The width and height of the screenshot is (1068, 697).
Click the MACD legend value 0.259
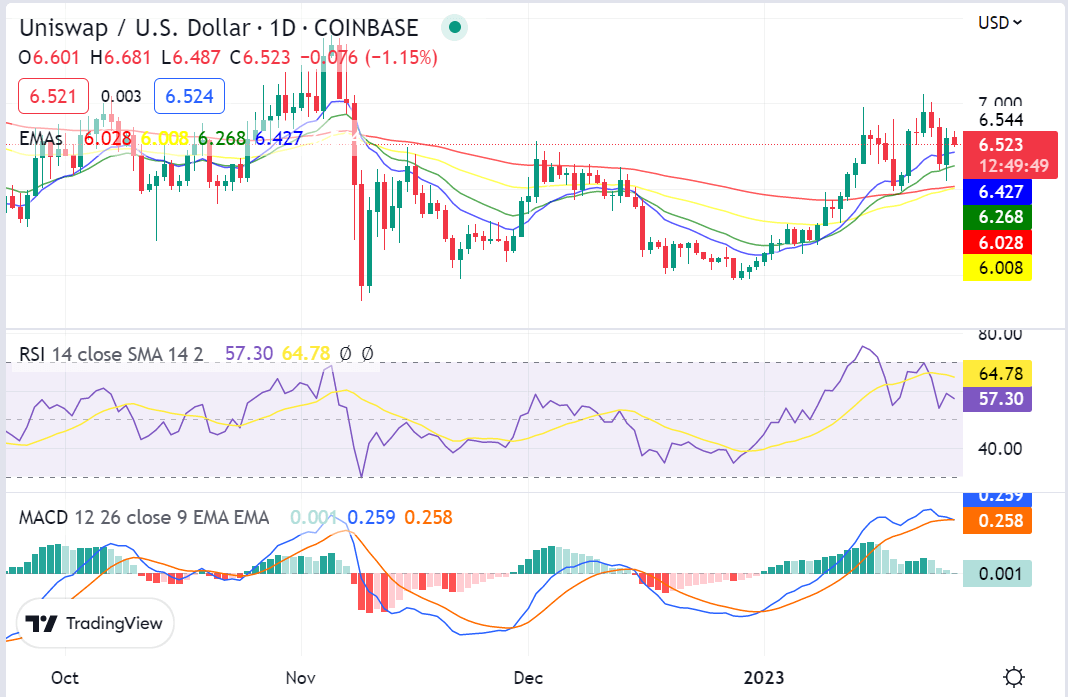(371, 518)
